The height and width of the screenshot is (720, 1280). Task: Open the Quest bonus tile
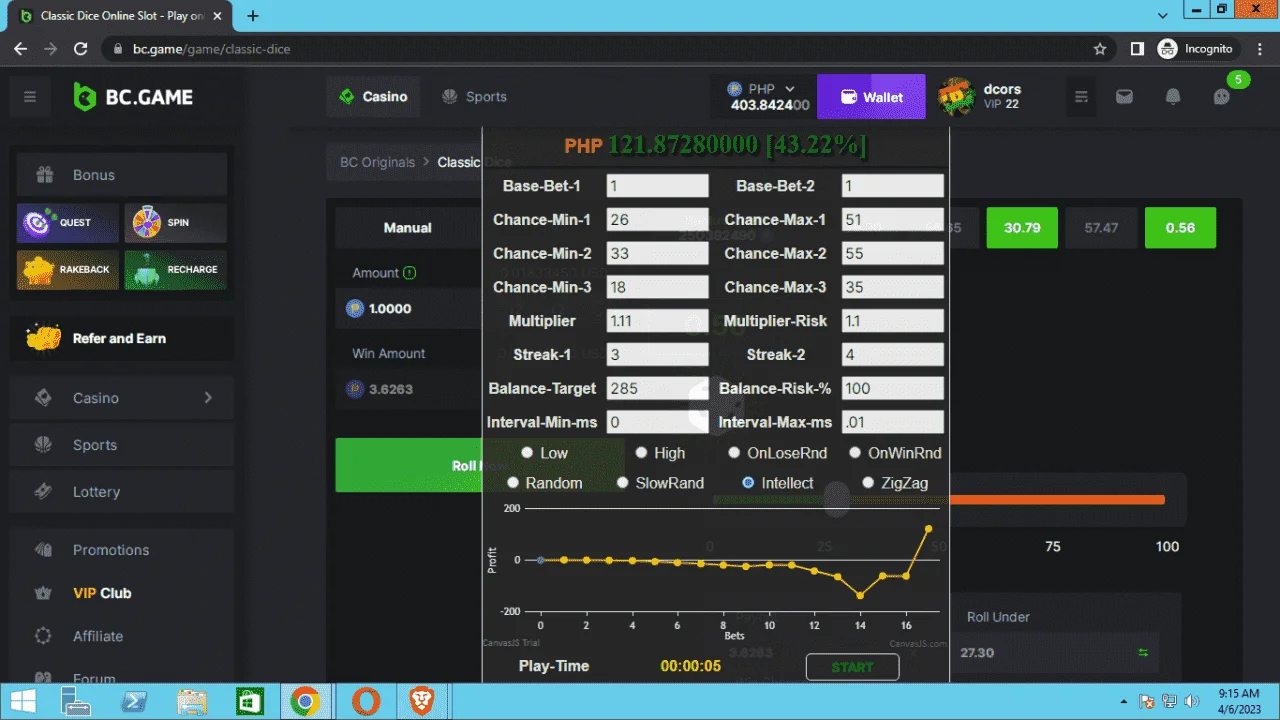[67, 222]
